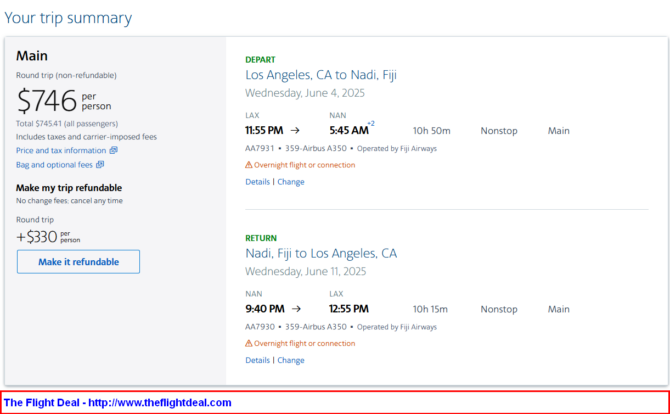
Task: Click the arrow icon after 9:40 PM departure
Action: click(x=297, y=309)
